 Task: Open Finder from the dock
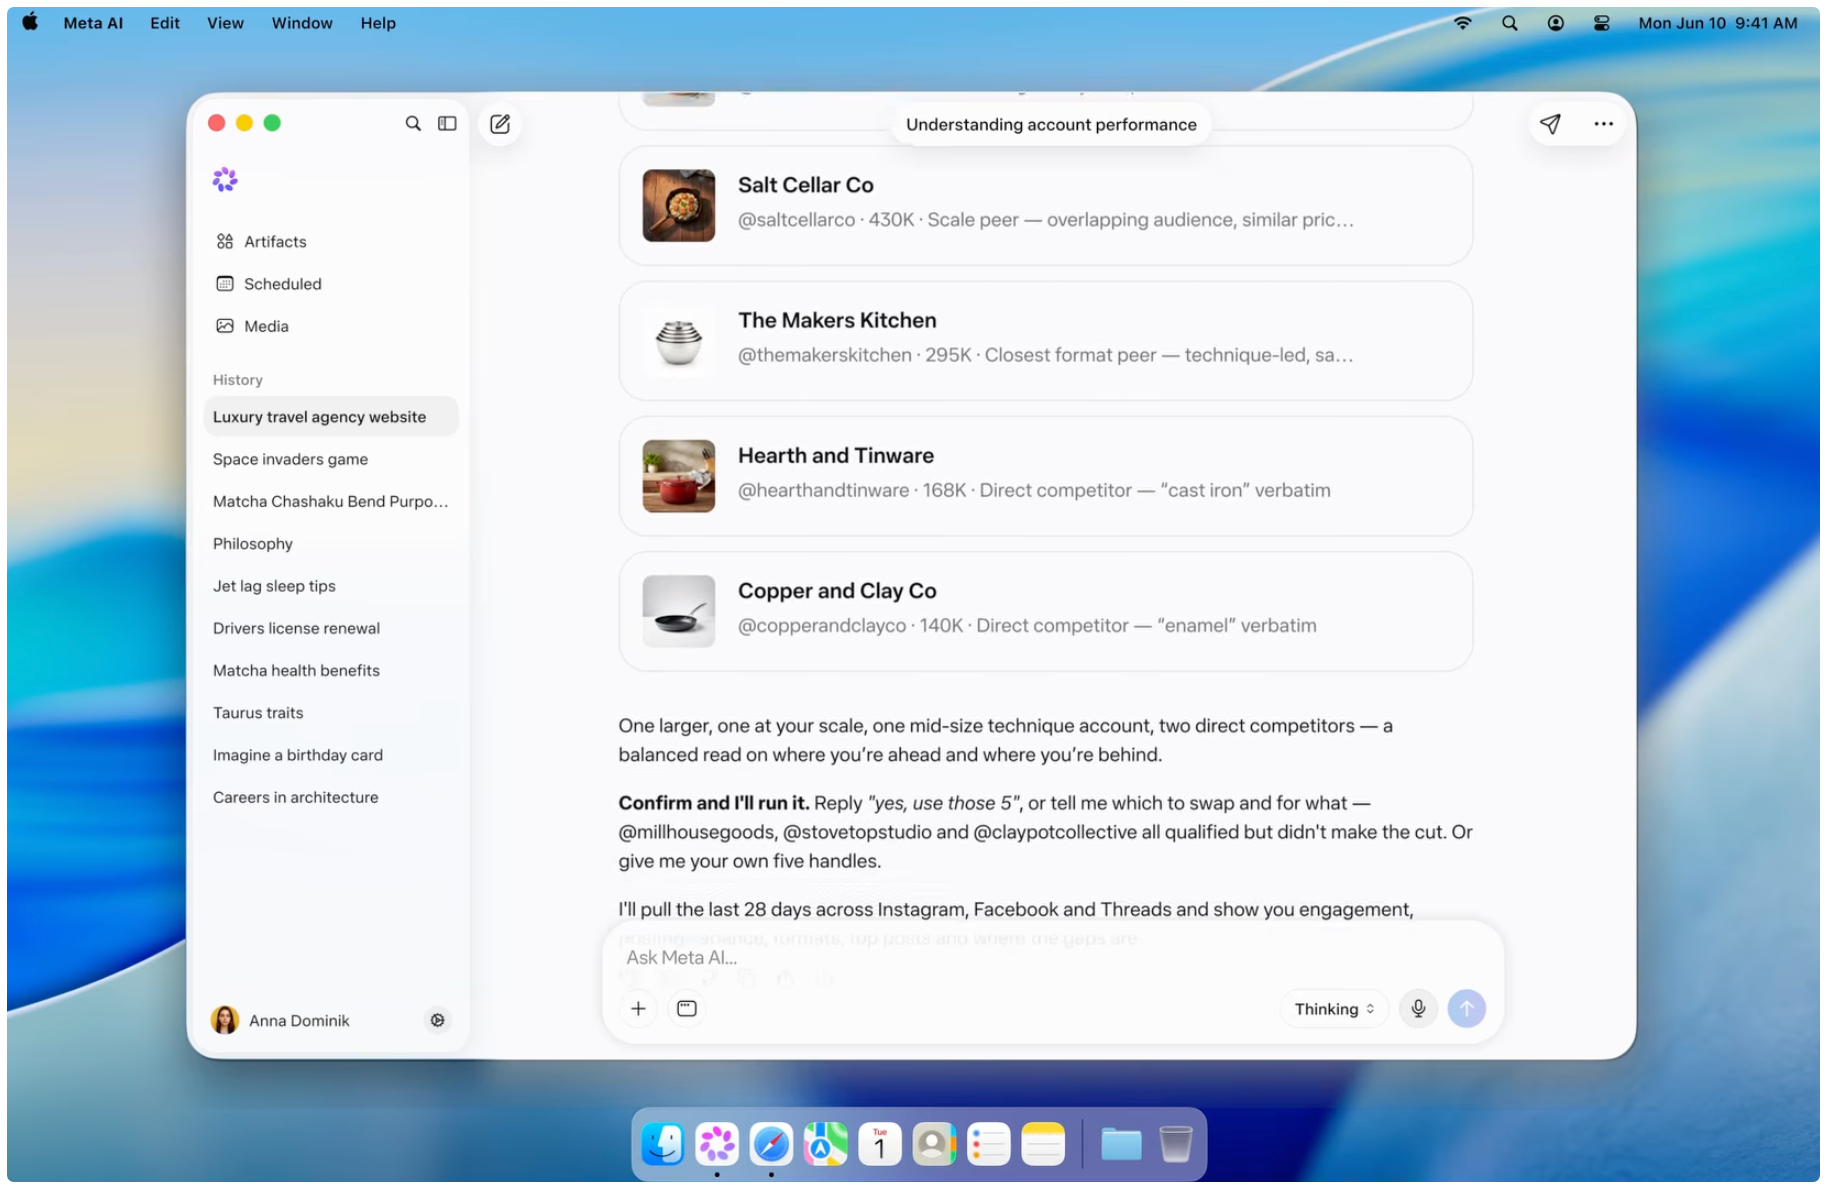point(663,1144)
